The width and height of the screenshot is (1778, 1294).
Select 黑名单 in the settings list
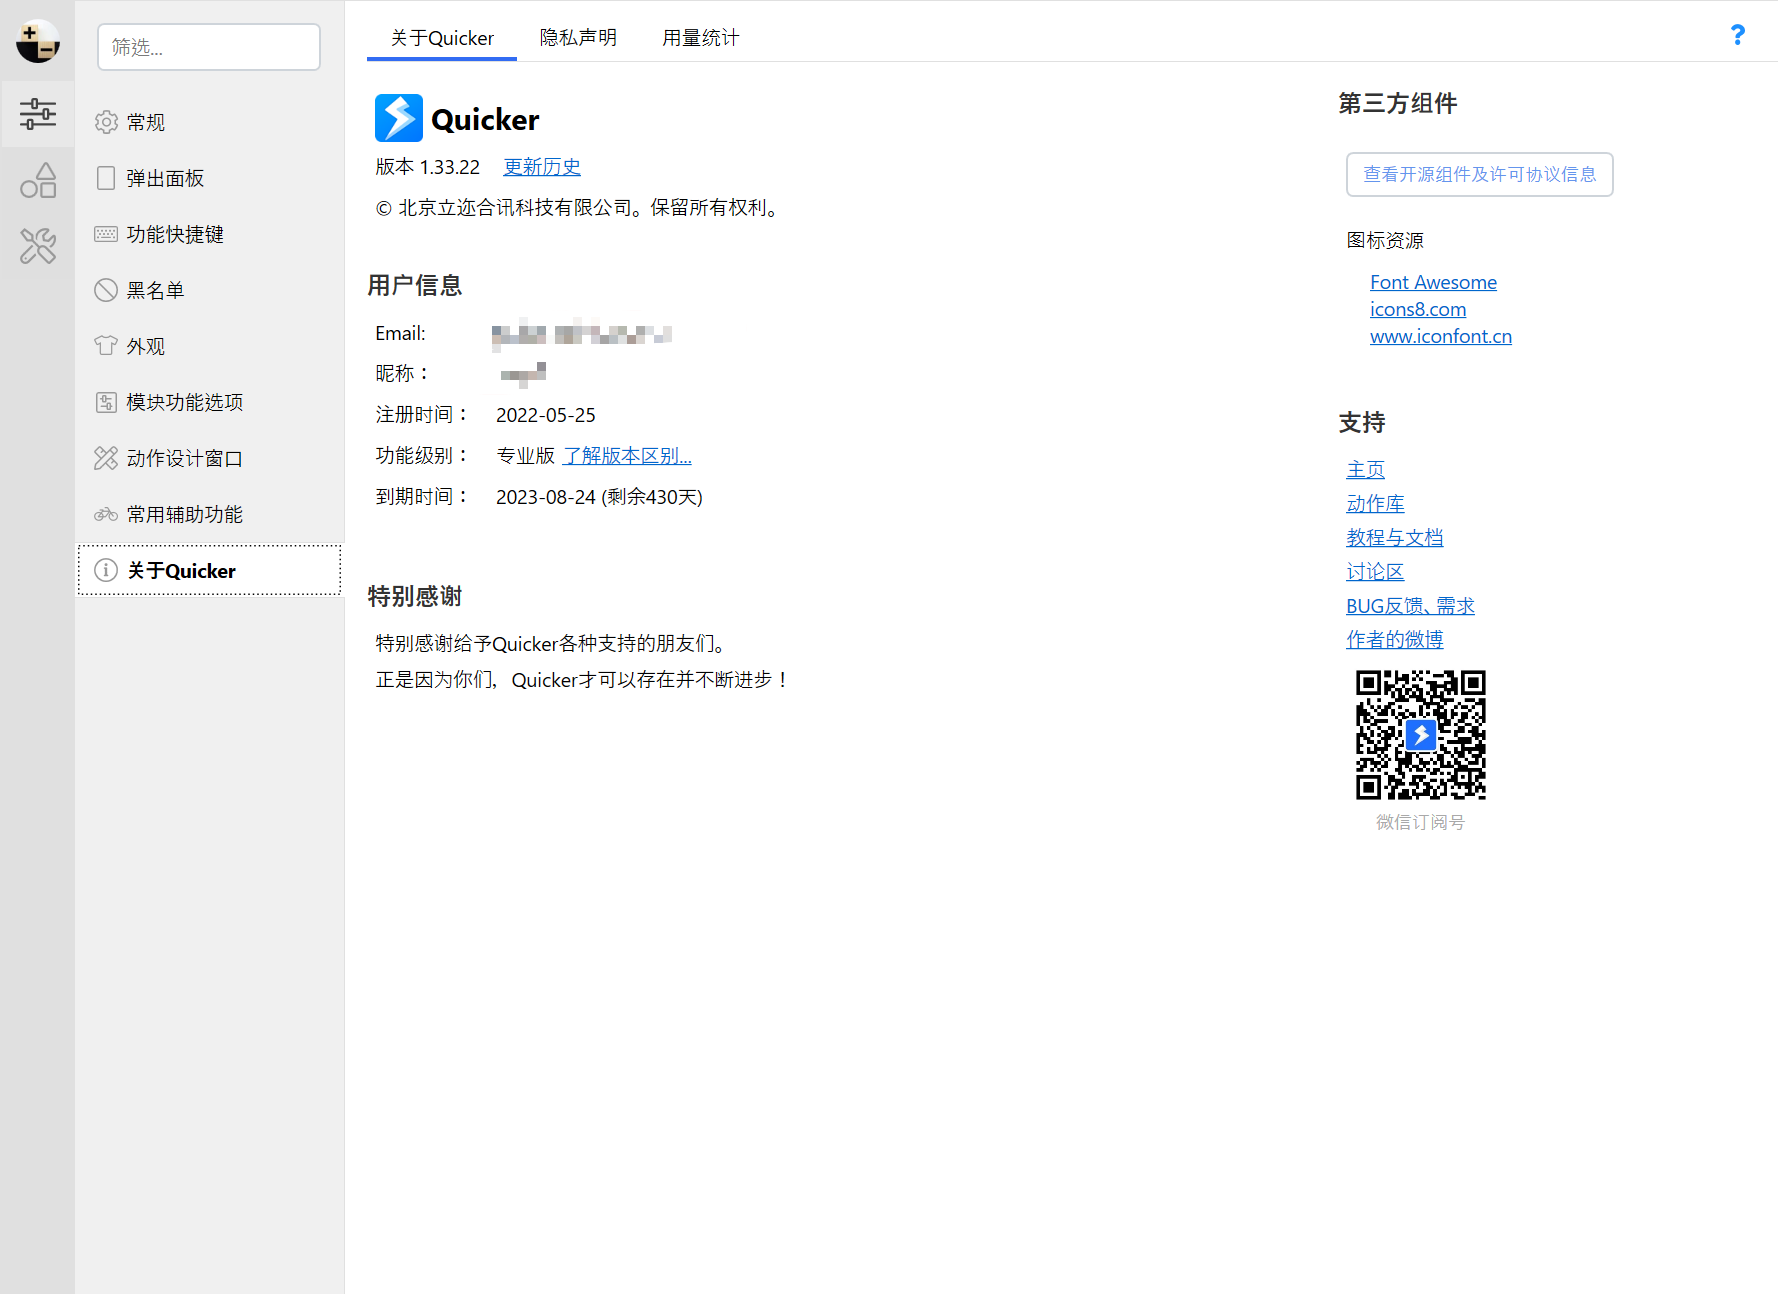tap(210, 290)
